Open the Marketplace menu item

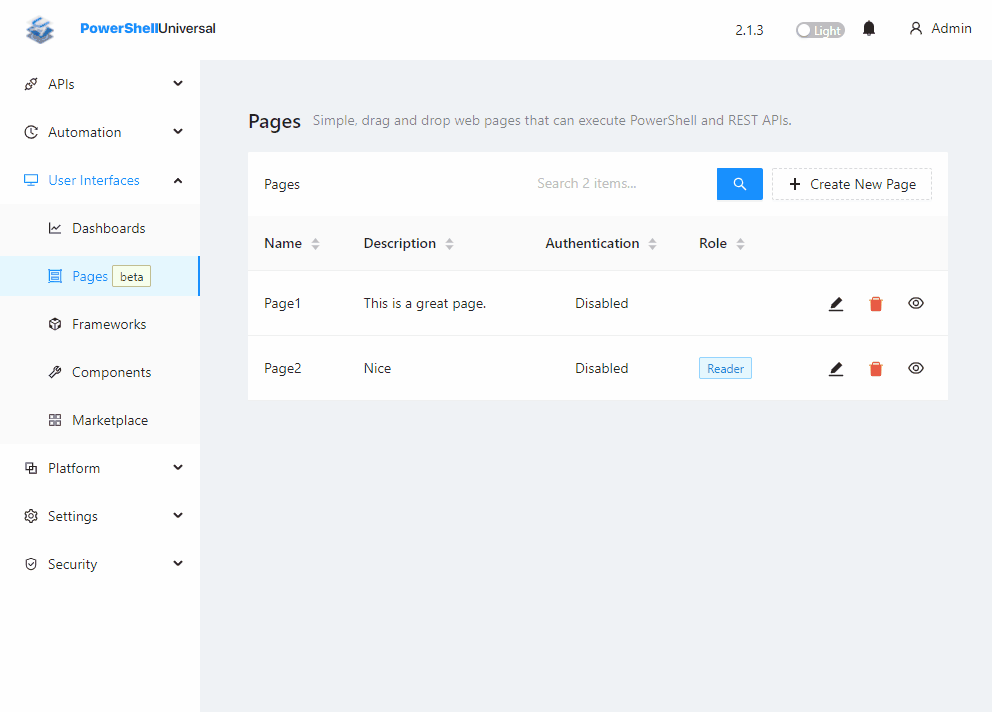(x=100, y=420)
